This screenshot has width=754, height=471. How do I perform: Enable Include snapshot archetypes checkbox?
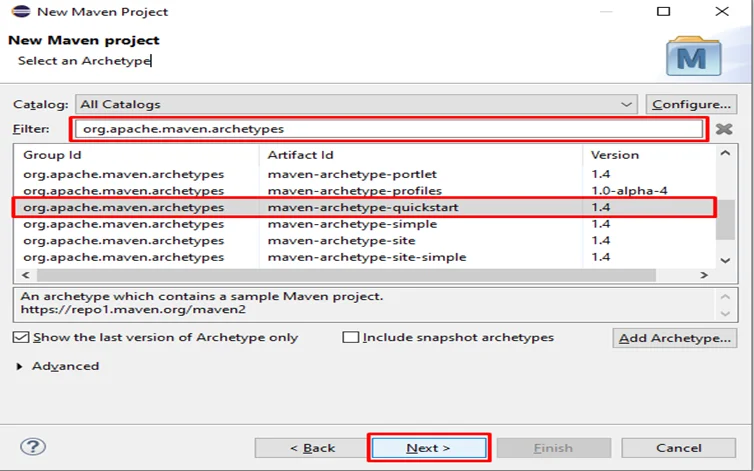tap(351, 337)
